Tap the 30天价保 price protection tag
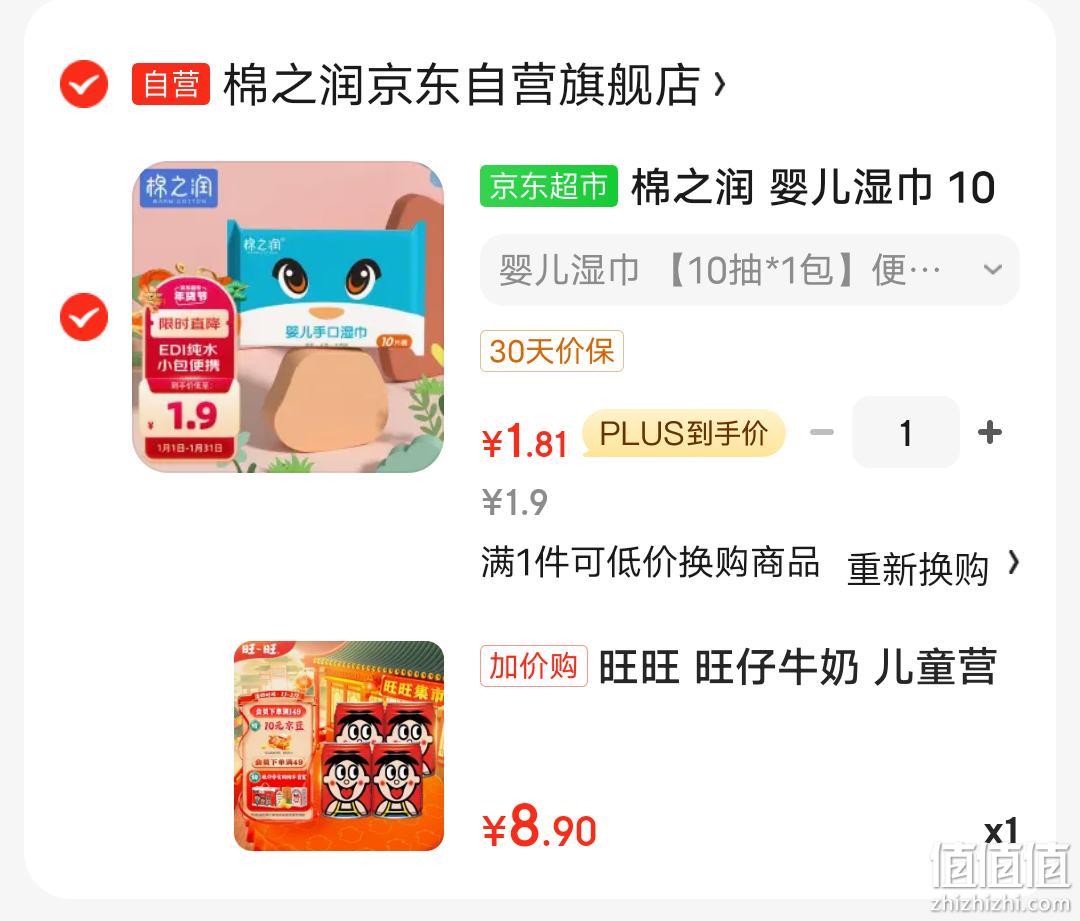The image size is (1080, 921). (552, 351)
